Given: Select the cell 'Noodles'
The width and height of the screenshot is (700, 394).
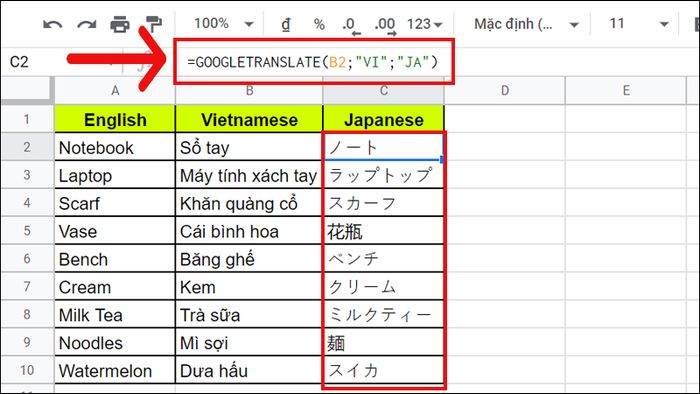Looking at the screenshot, I should coord(115,343).
